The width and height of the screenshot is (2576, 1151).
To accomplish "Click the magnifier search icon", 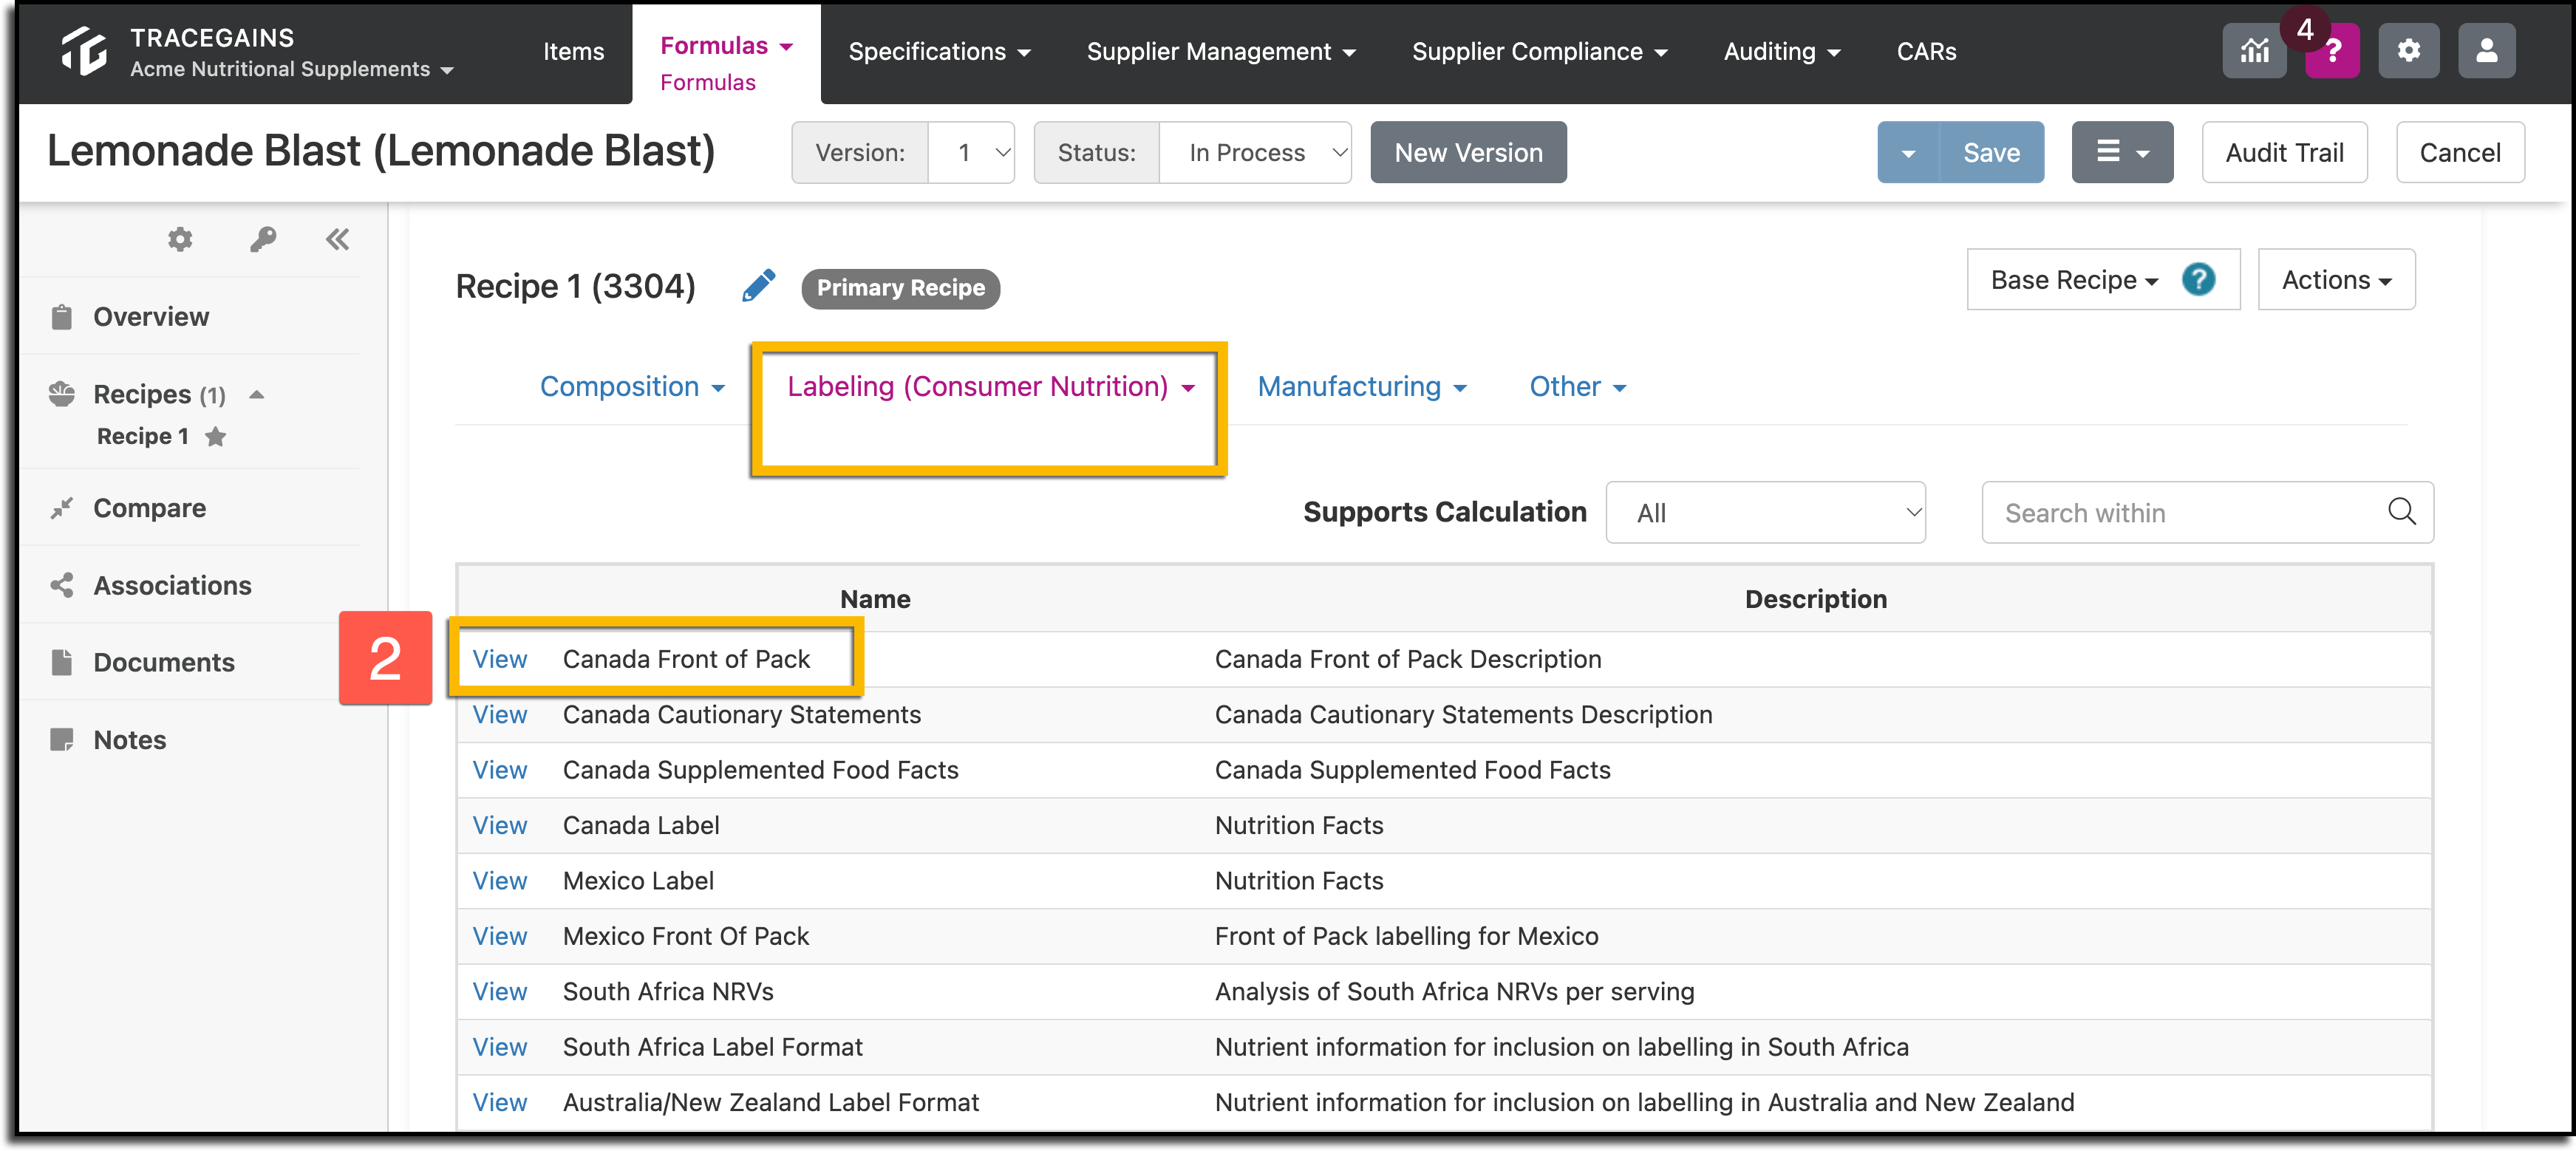I will (2401, 512).
